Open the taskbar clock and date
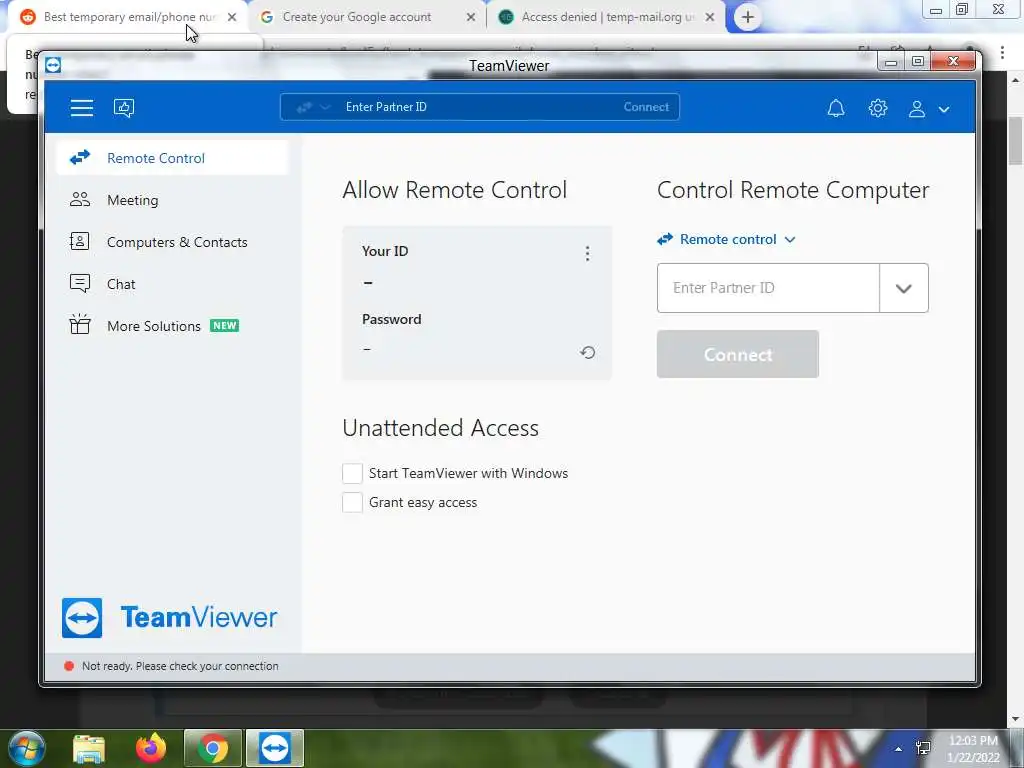Image resolution: width=1024 pixels, height=768 pixels. tap(973, 749)
